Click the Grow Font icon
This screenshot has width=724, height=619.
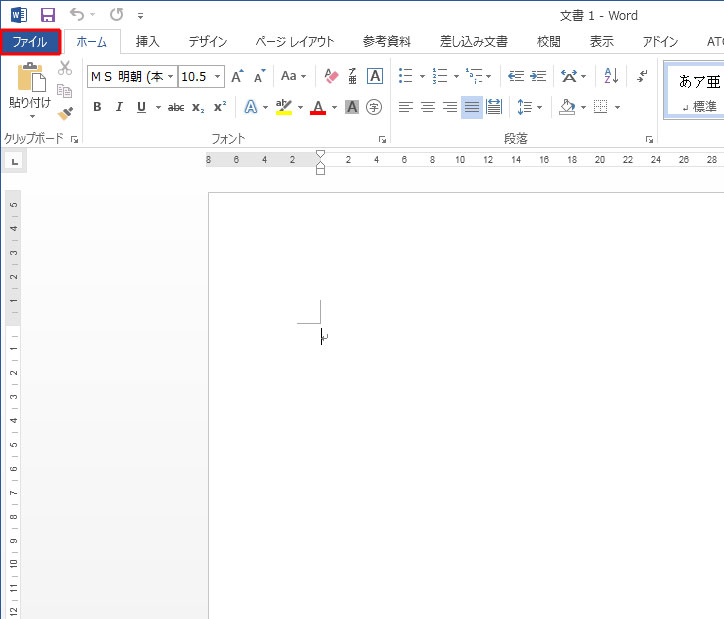(x=237, y=76)
